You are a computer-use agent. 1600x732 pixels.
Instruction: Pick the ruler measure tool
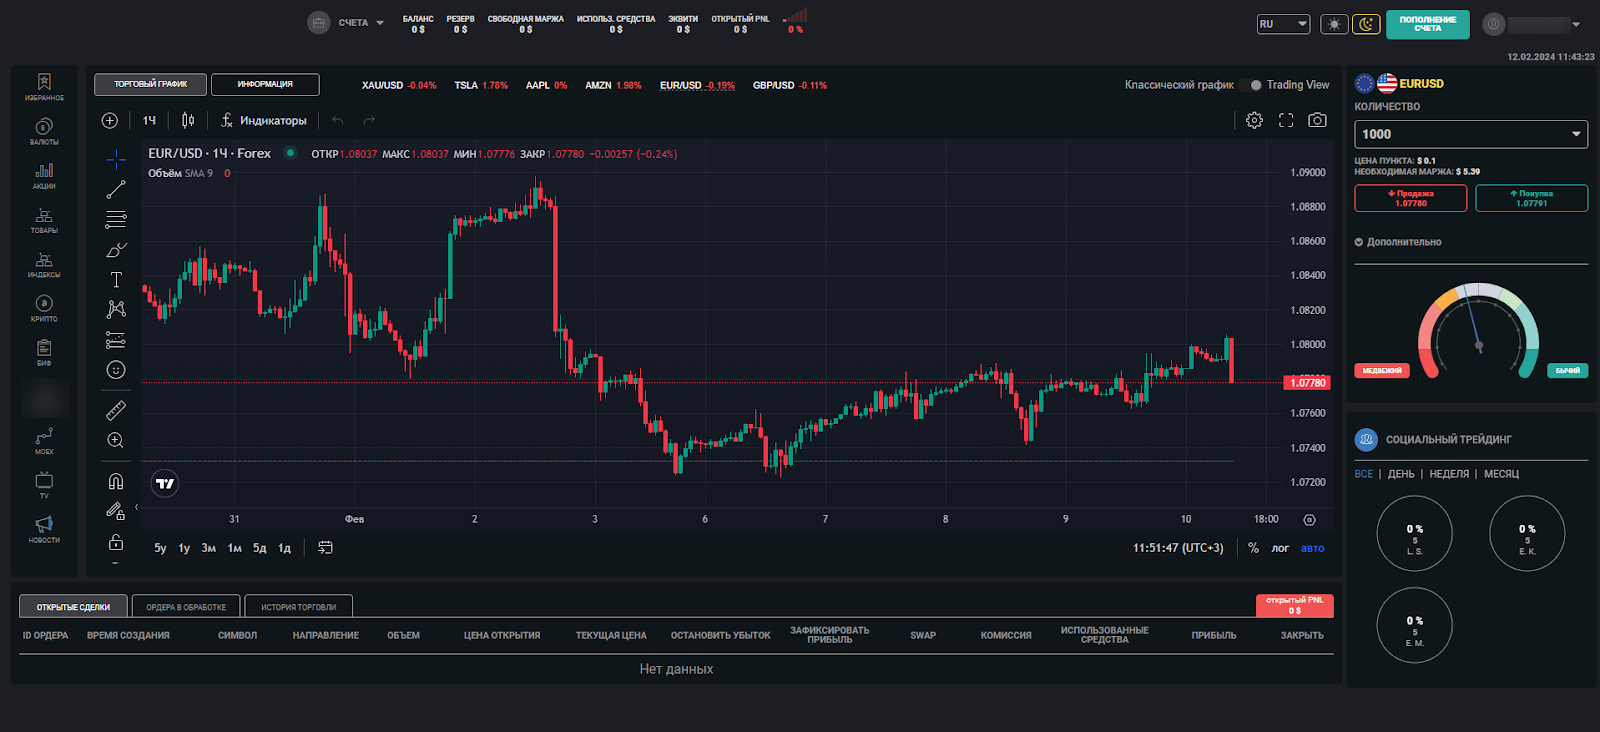(116, 410)
